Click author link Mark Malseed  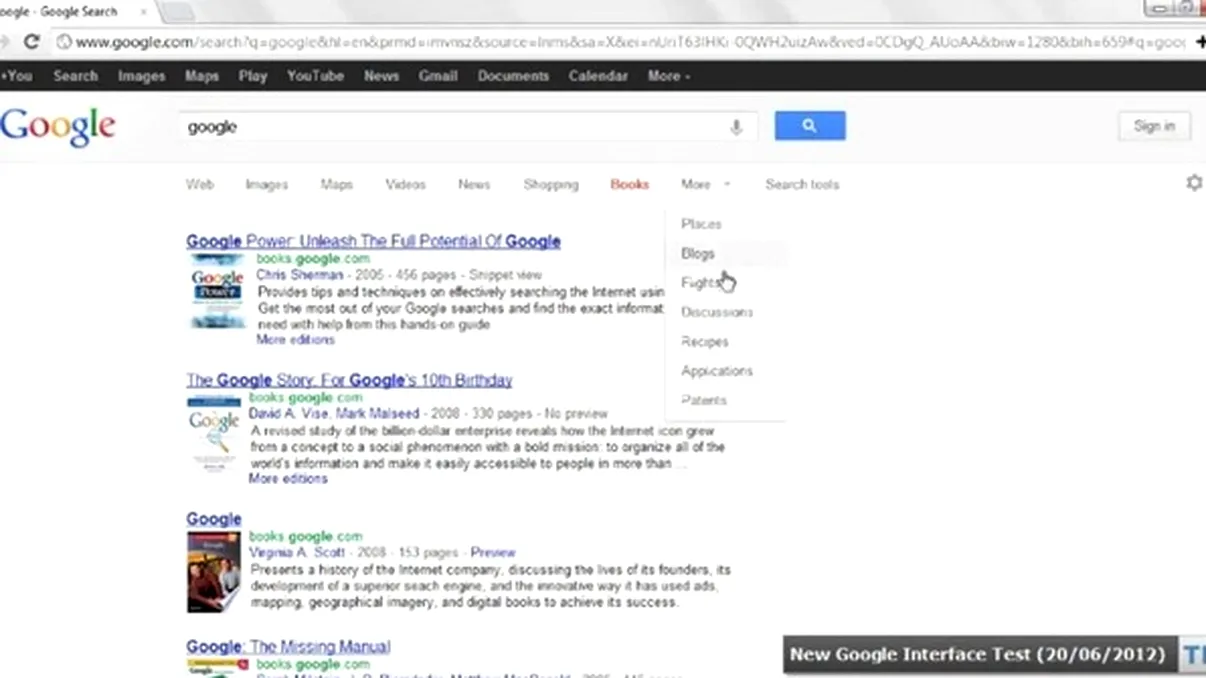(380, 413)
